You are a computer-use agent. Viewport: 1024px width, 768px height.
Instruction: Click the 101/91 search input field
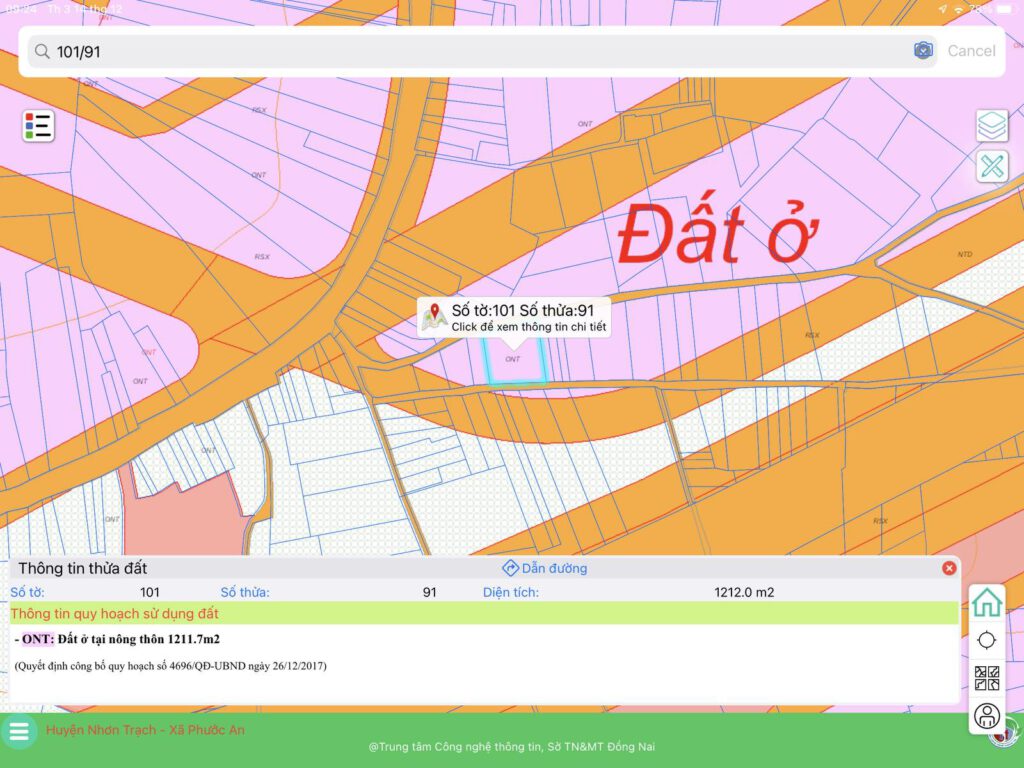pos(480,51)
